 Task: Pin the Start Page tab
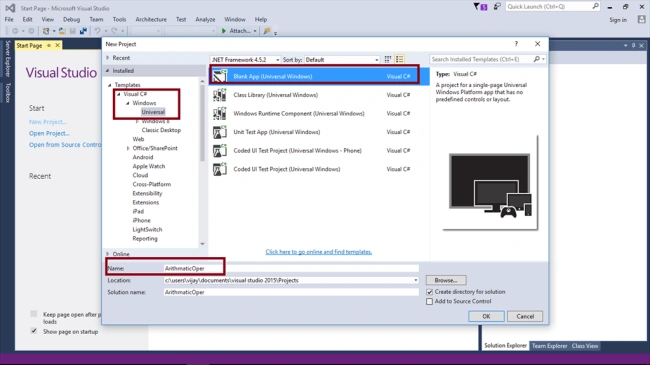coord(49,45)
